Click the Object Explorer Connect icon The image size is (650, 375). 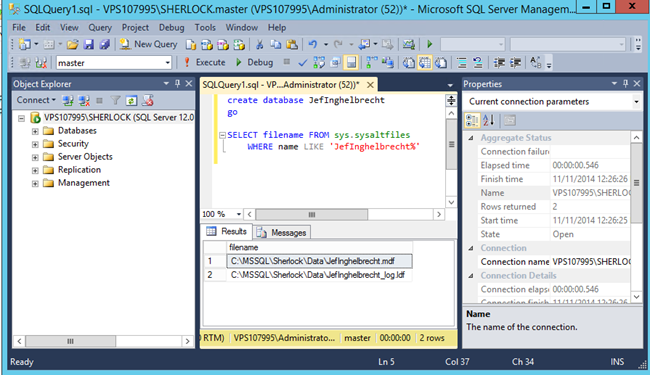pyautogui.click(x=68, y=100)
